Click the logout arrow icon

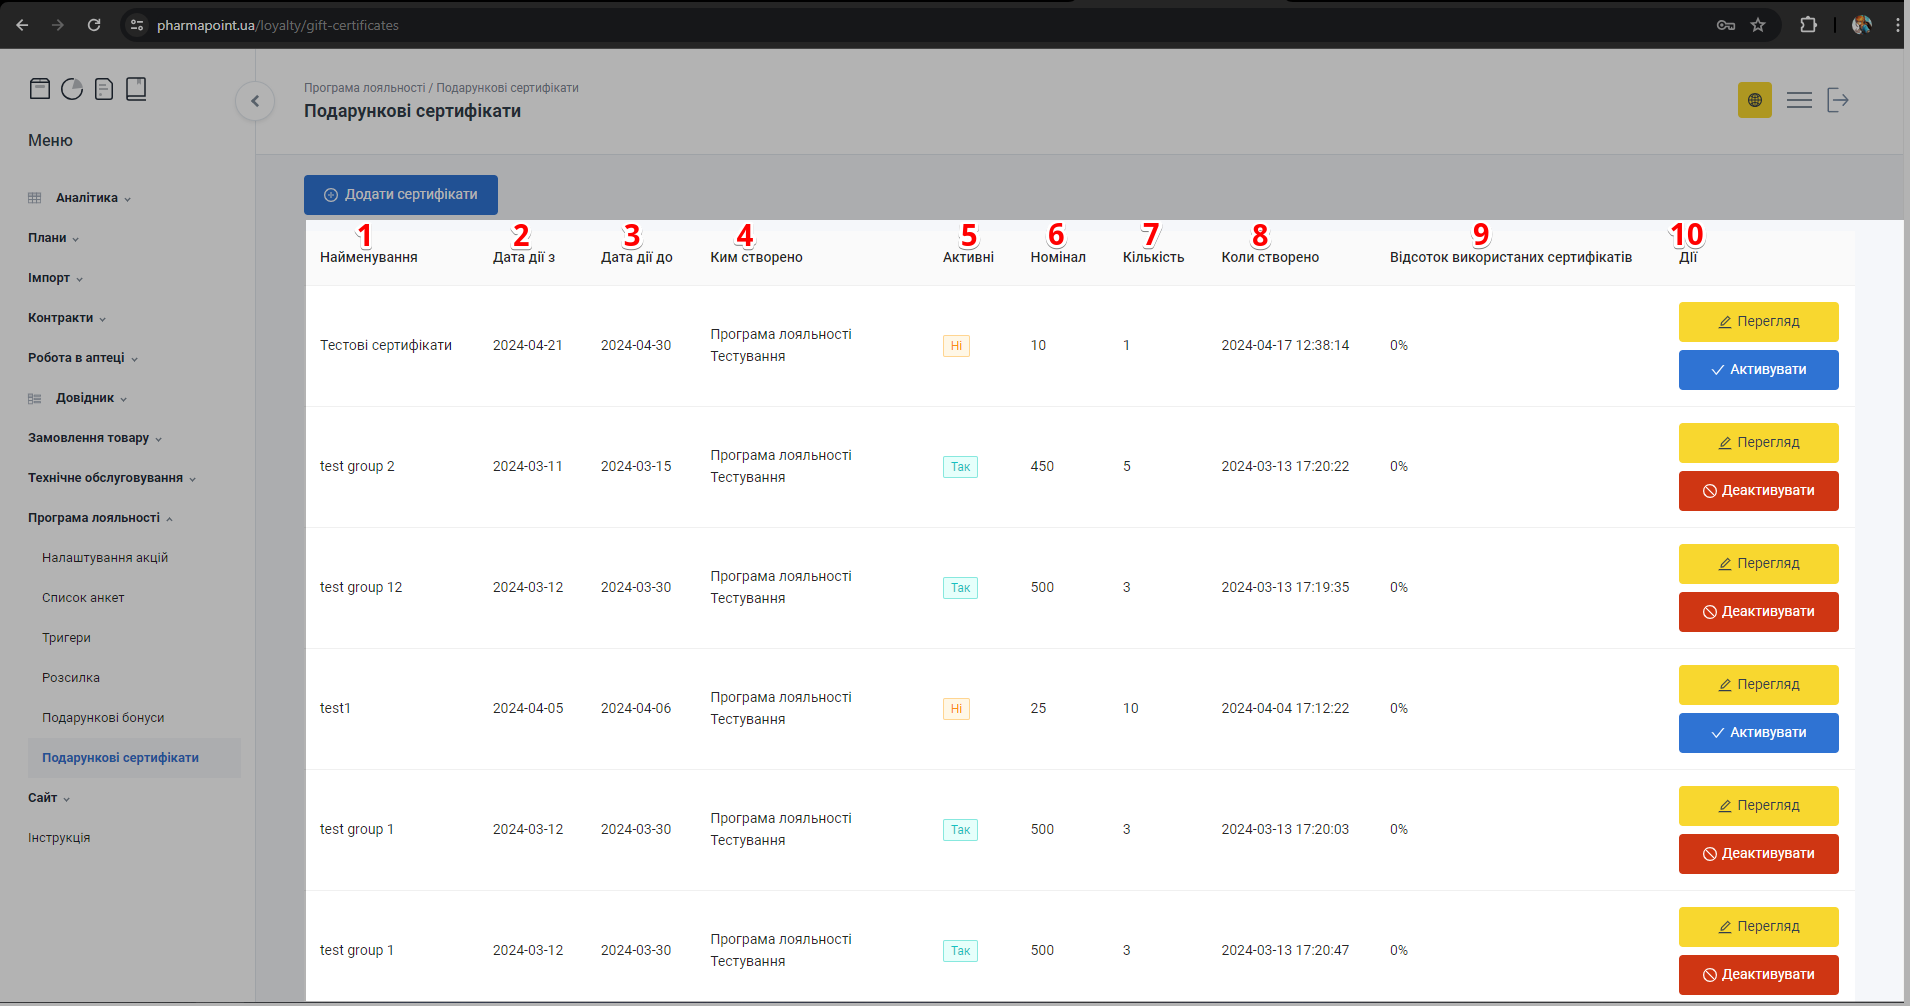coord(1838,100)
